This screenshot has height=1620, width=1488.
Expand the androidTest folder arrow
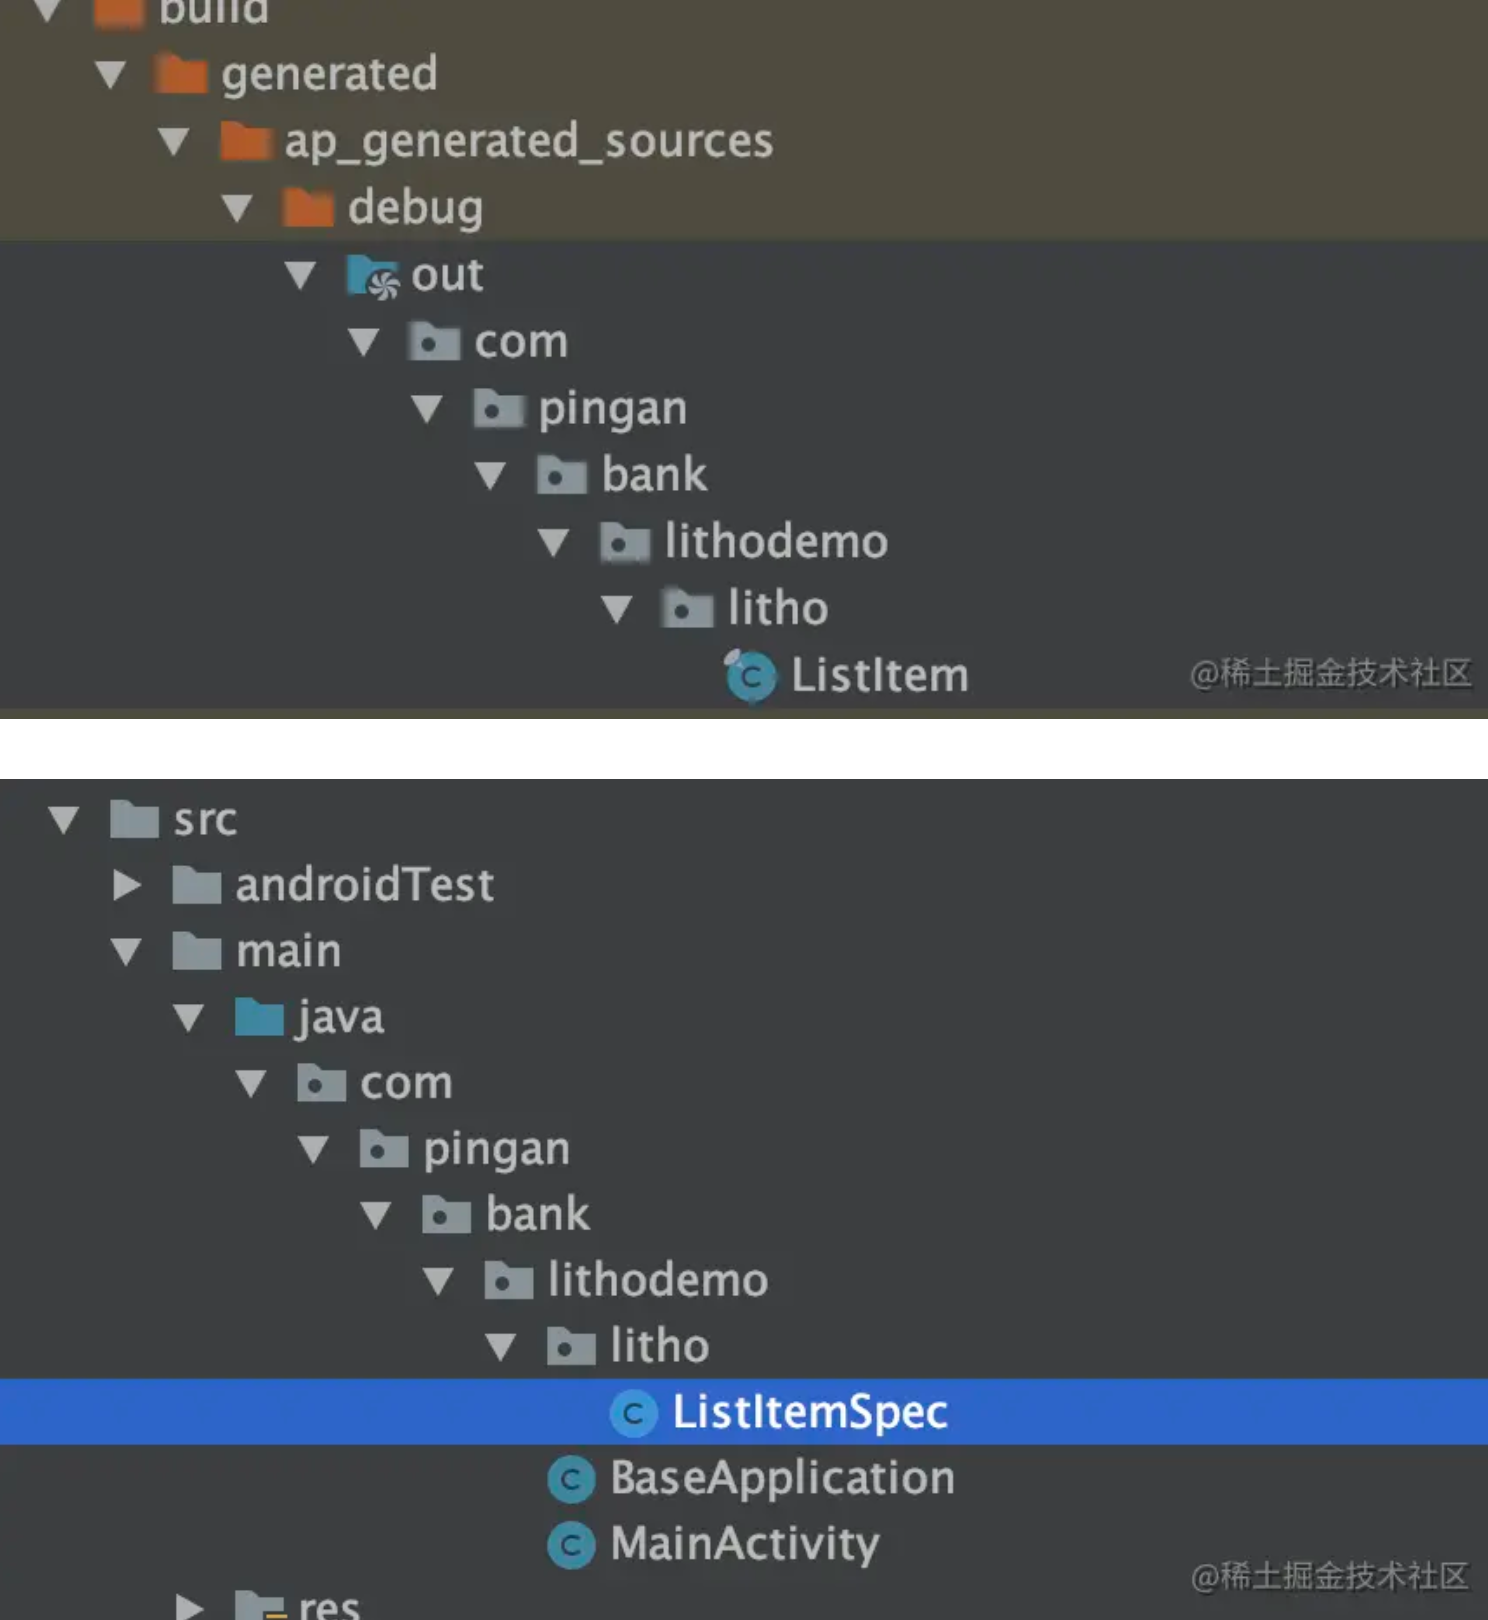[x=126, y=885]
